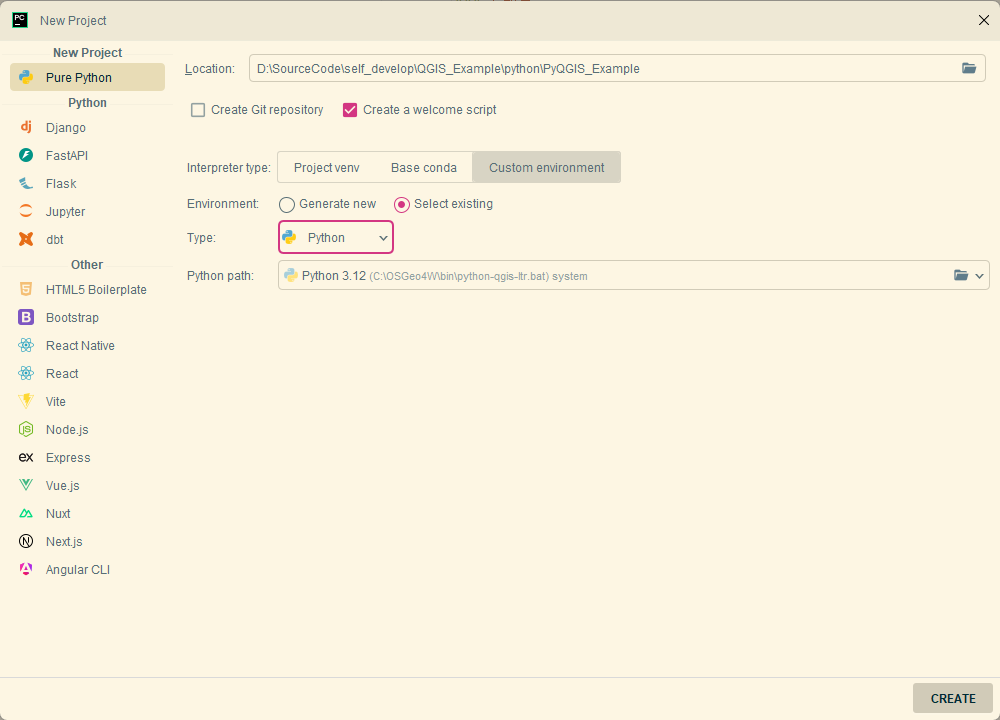Pick the Express project icon
1000x720 pixels.
pos(26,457)
